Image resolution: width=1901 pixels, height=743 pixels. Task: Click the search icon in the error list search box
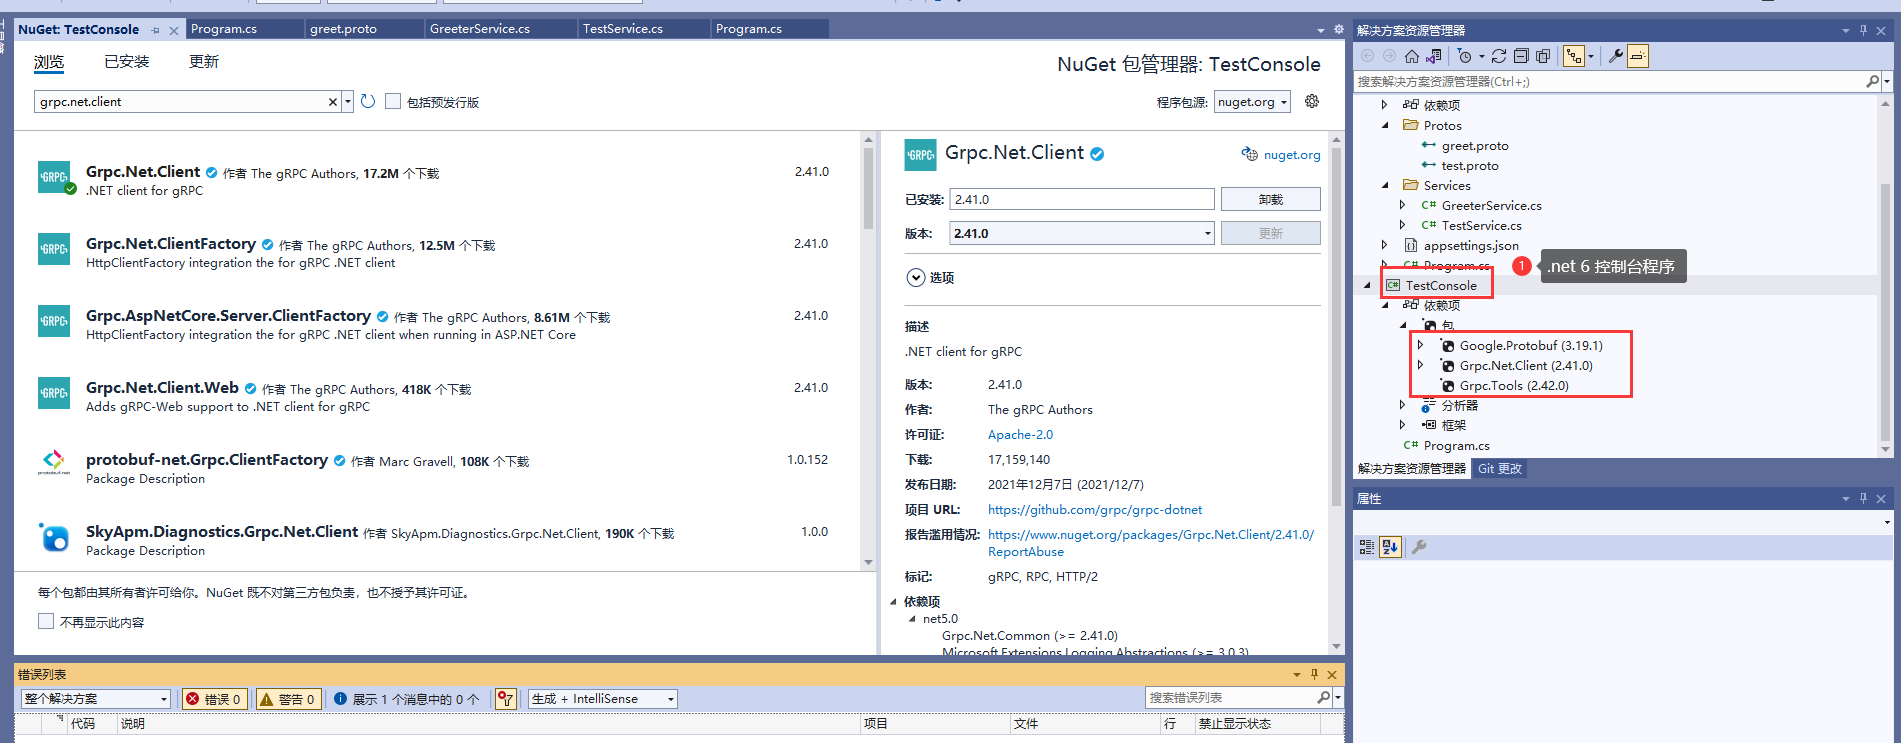[1323, 697]
